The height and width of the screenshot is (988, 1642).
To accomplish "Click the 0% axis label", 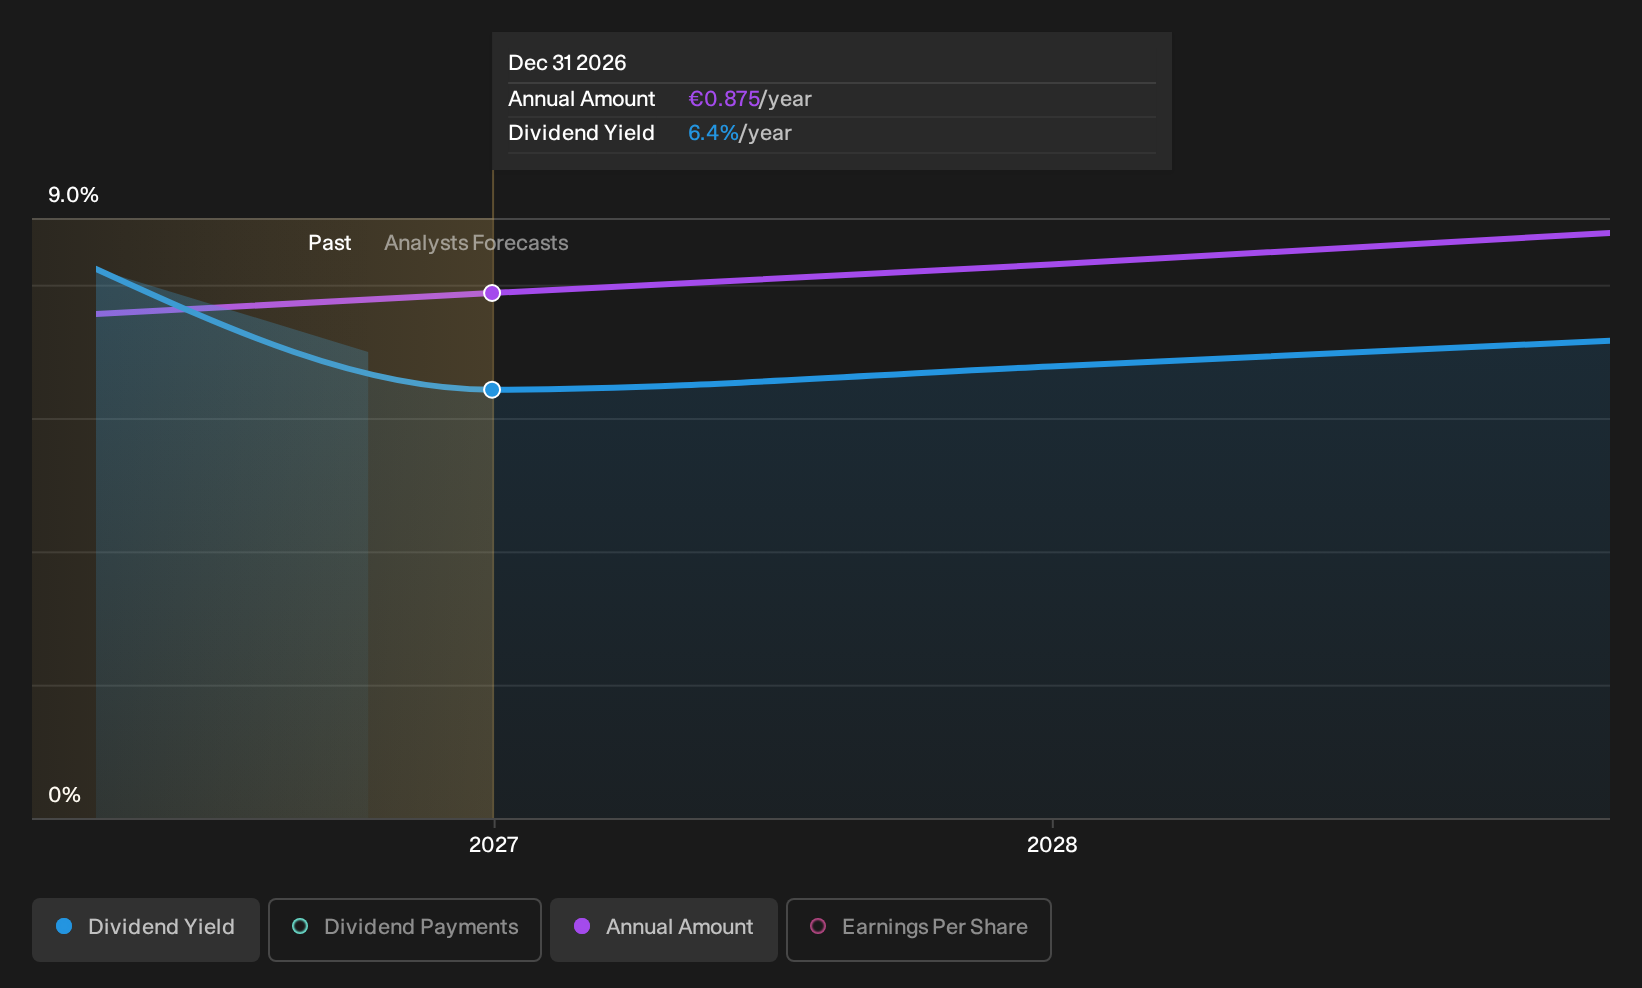I will point(64,795).
